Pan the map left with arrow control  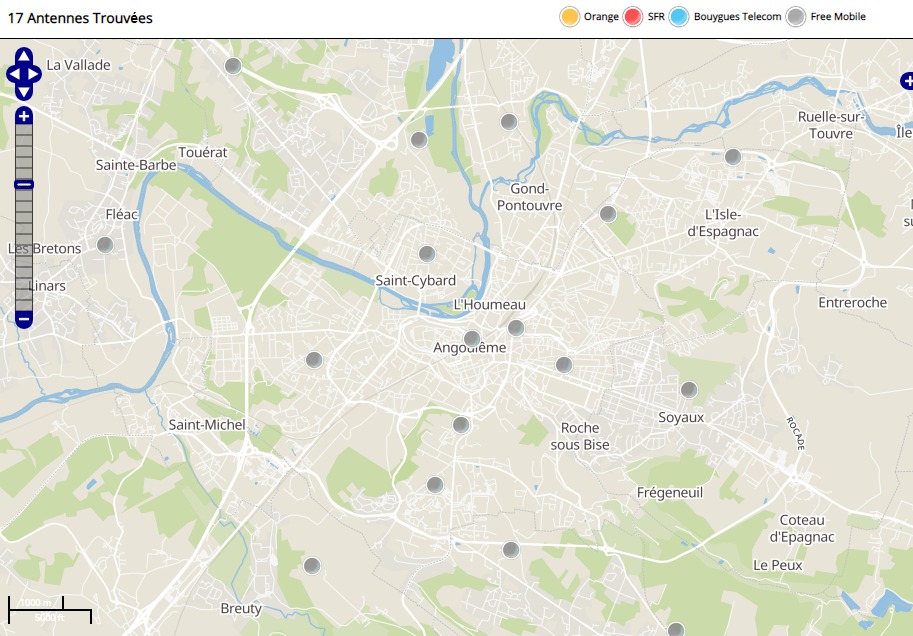13,74
